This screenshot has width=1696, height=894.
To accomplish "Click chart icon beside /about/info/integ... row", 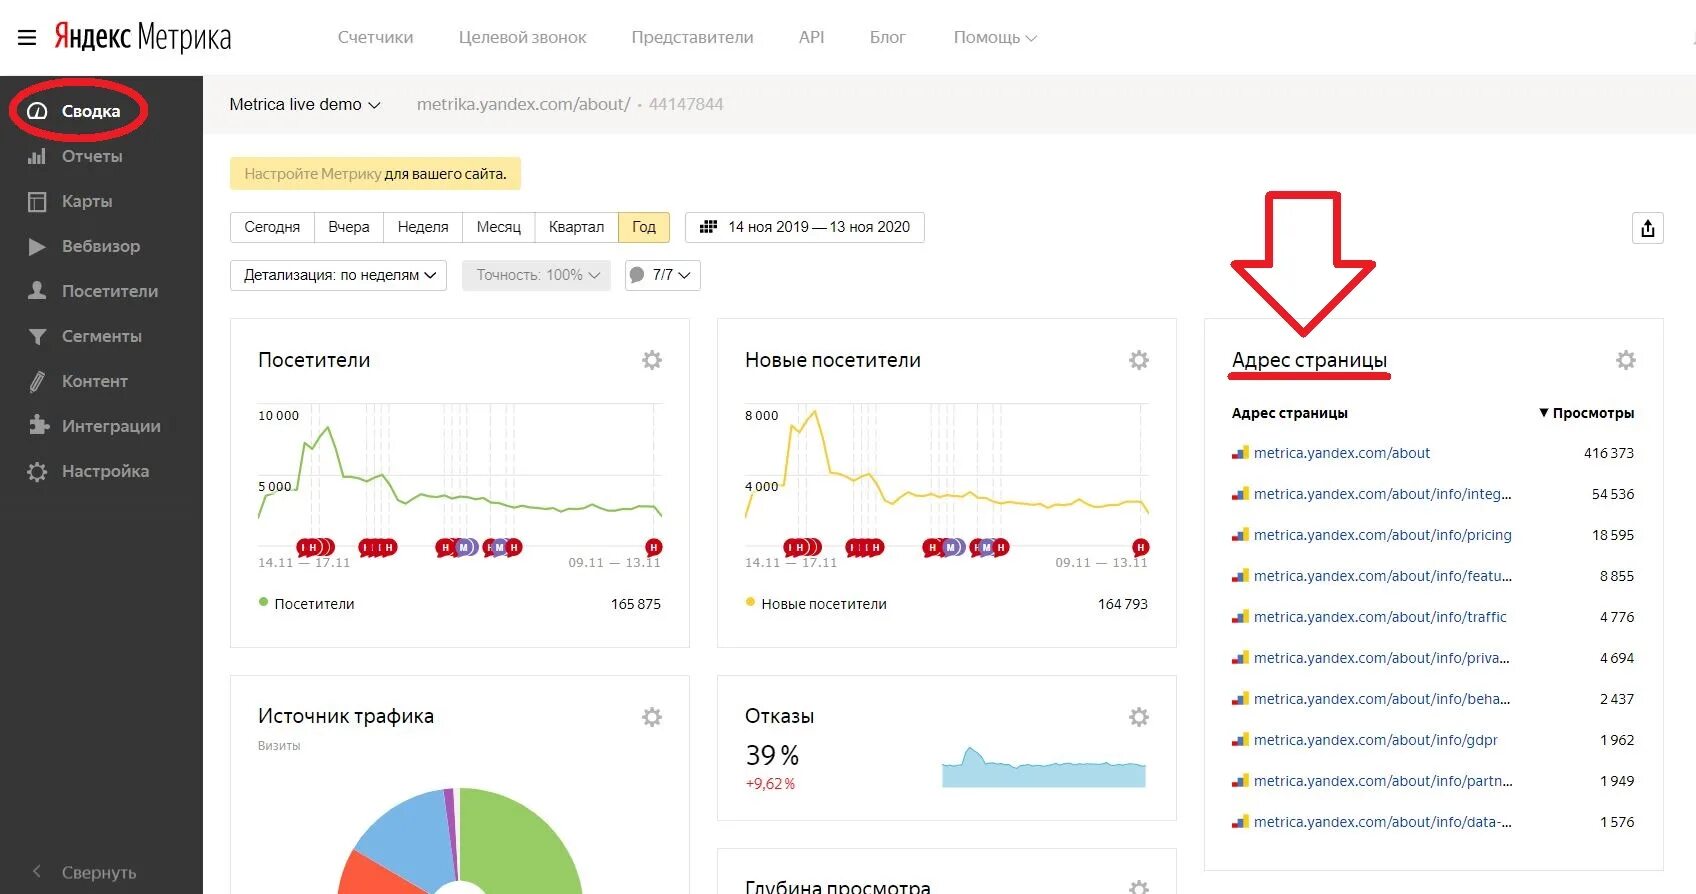I will click(1240, 494).
